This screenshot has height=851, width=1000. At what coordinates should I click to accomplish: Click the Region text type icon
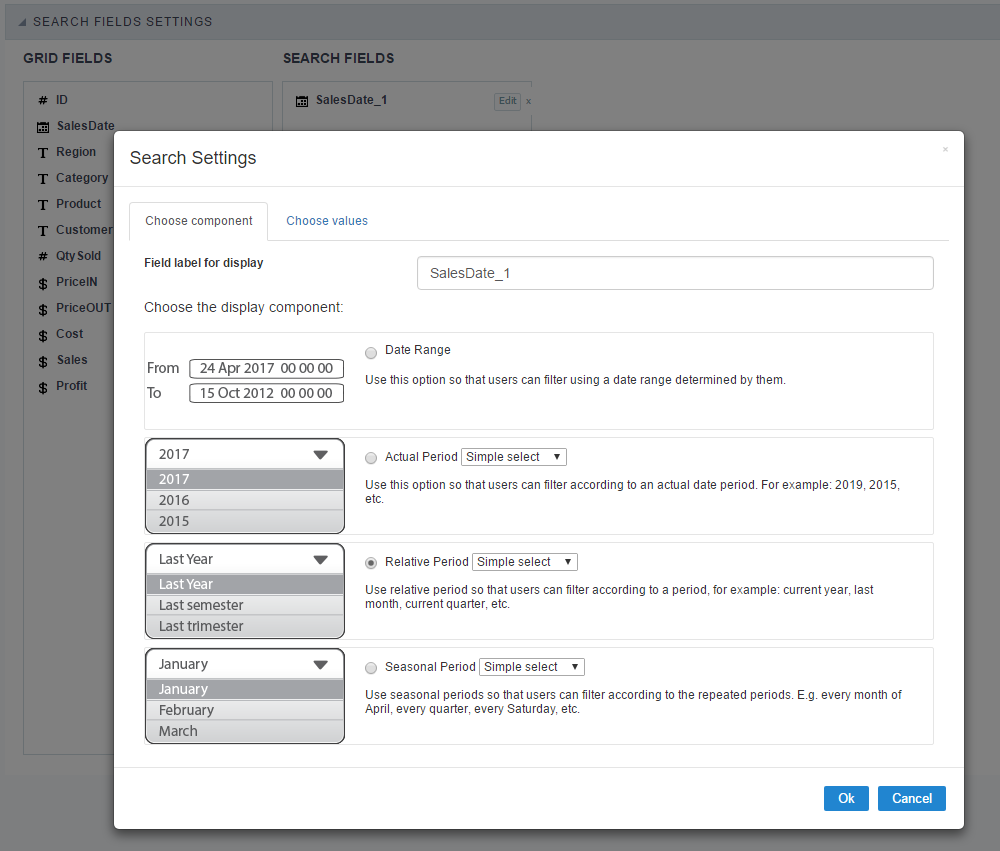(43, 152)
